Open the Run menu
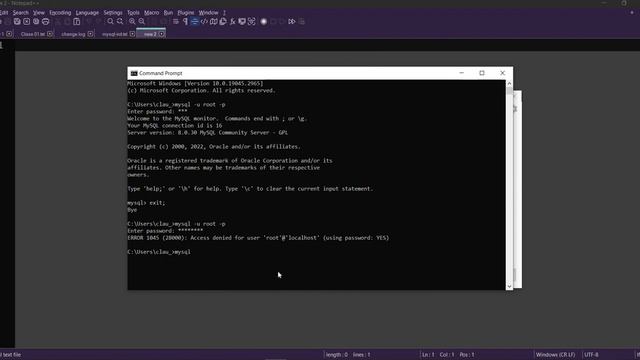The width and height of the screenshot is (640, 360). tap(168, 13)
